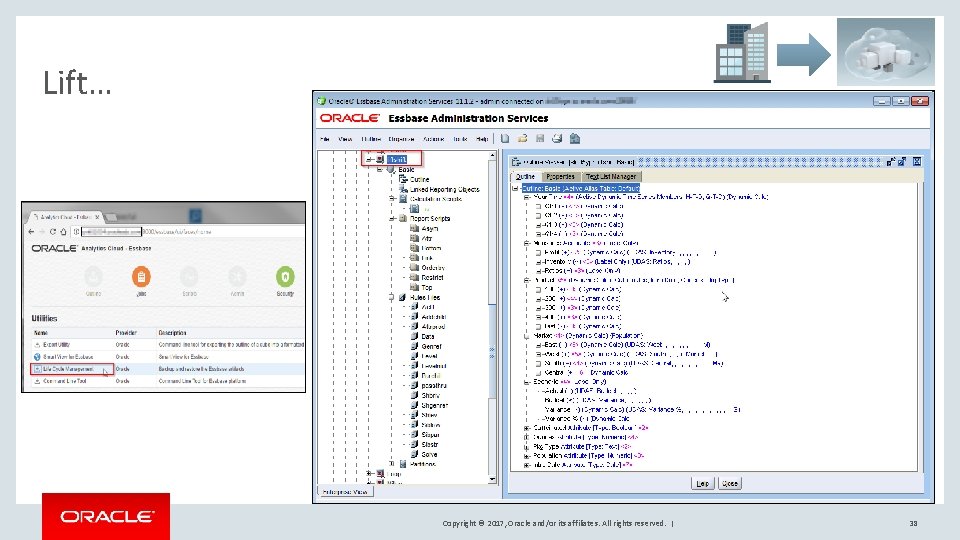
Task: Collapse the Market dimension in outline
Action: [527, 336]
